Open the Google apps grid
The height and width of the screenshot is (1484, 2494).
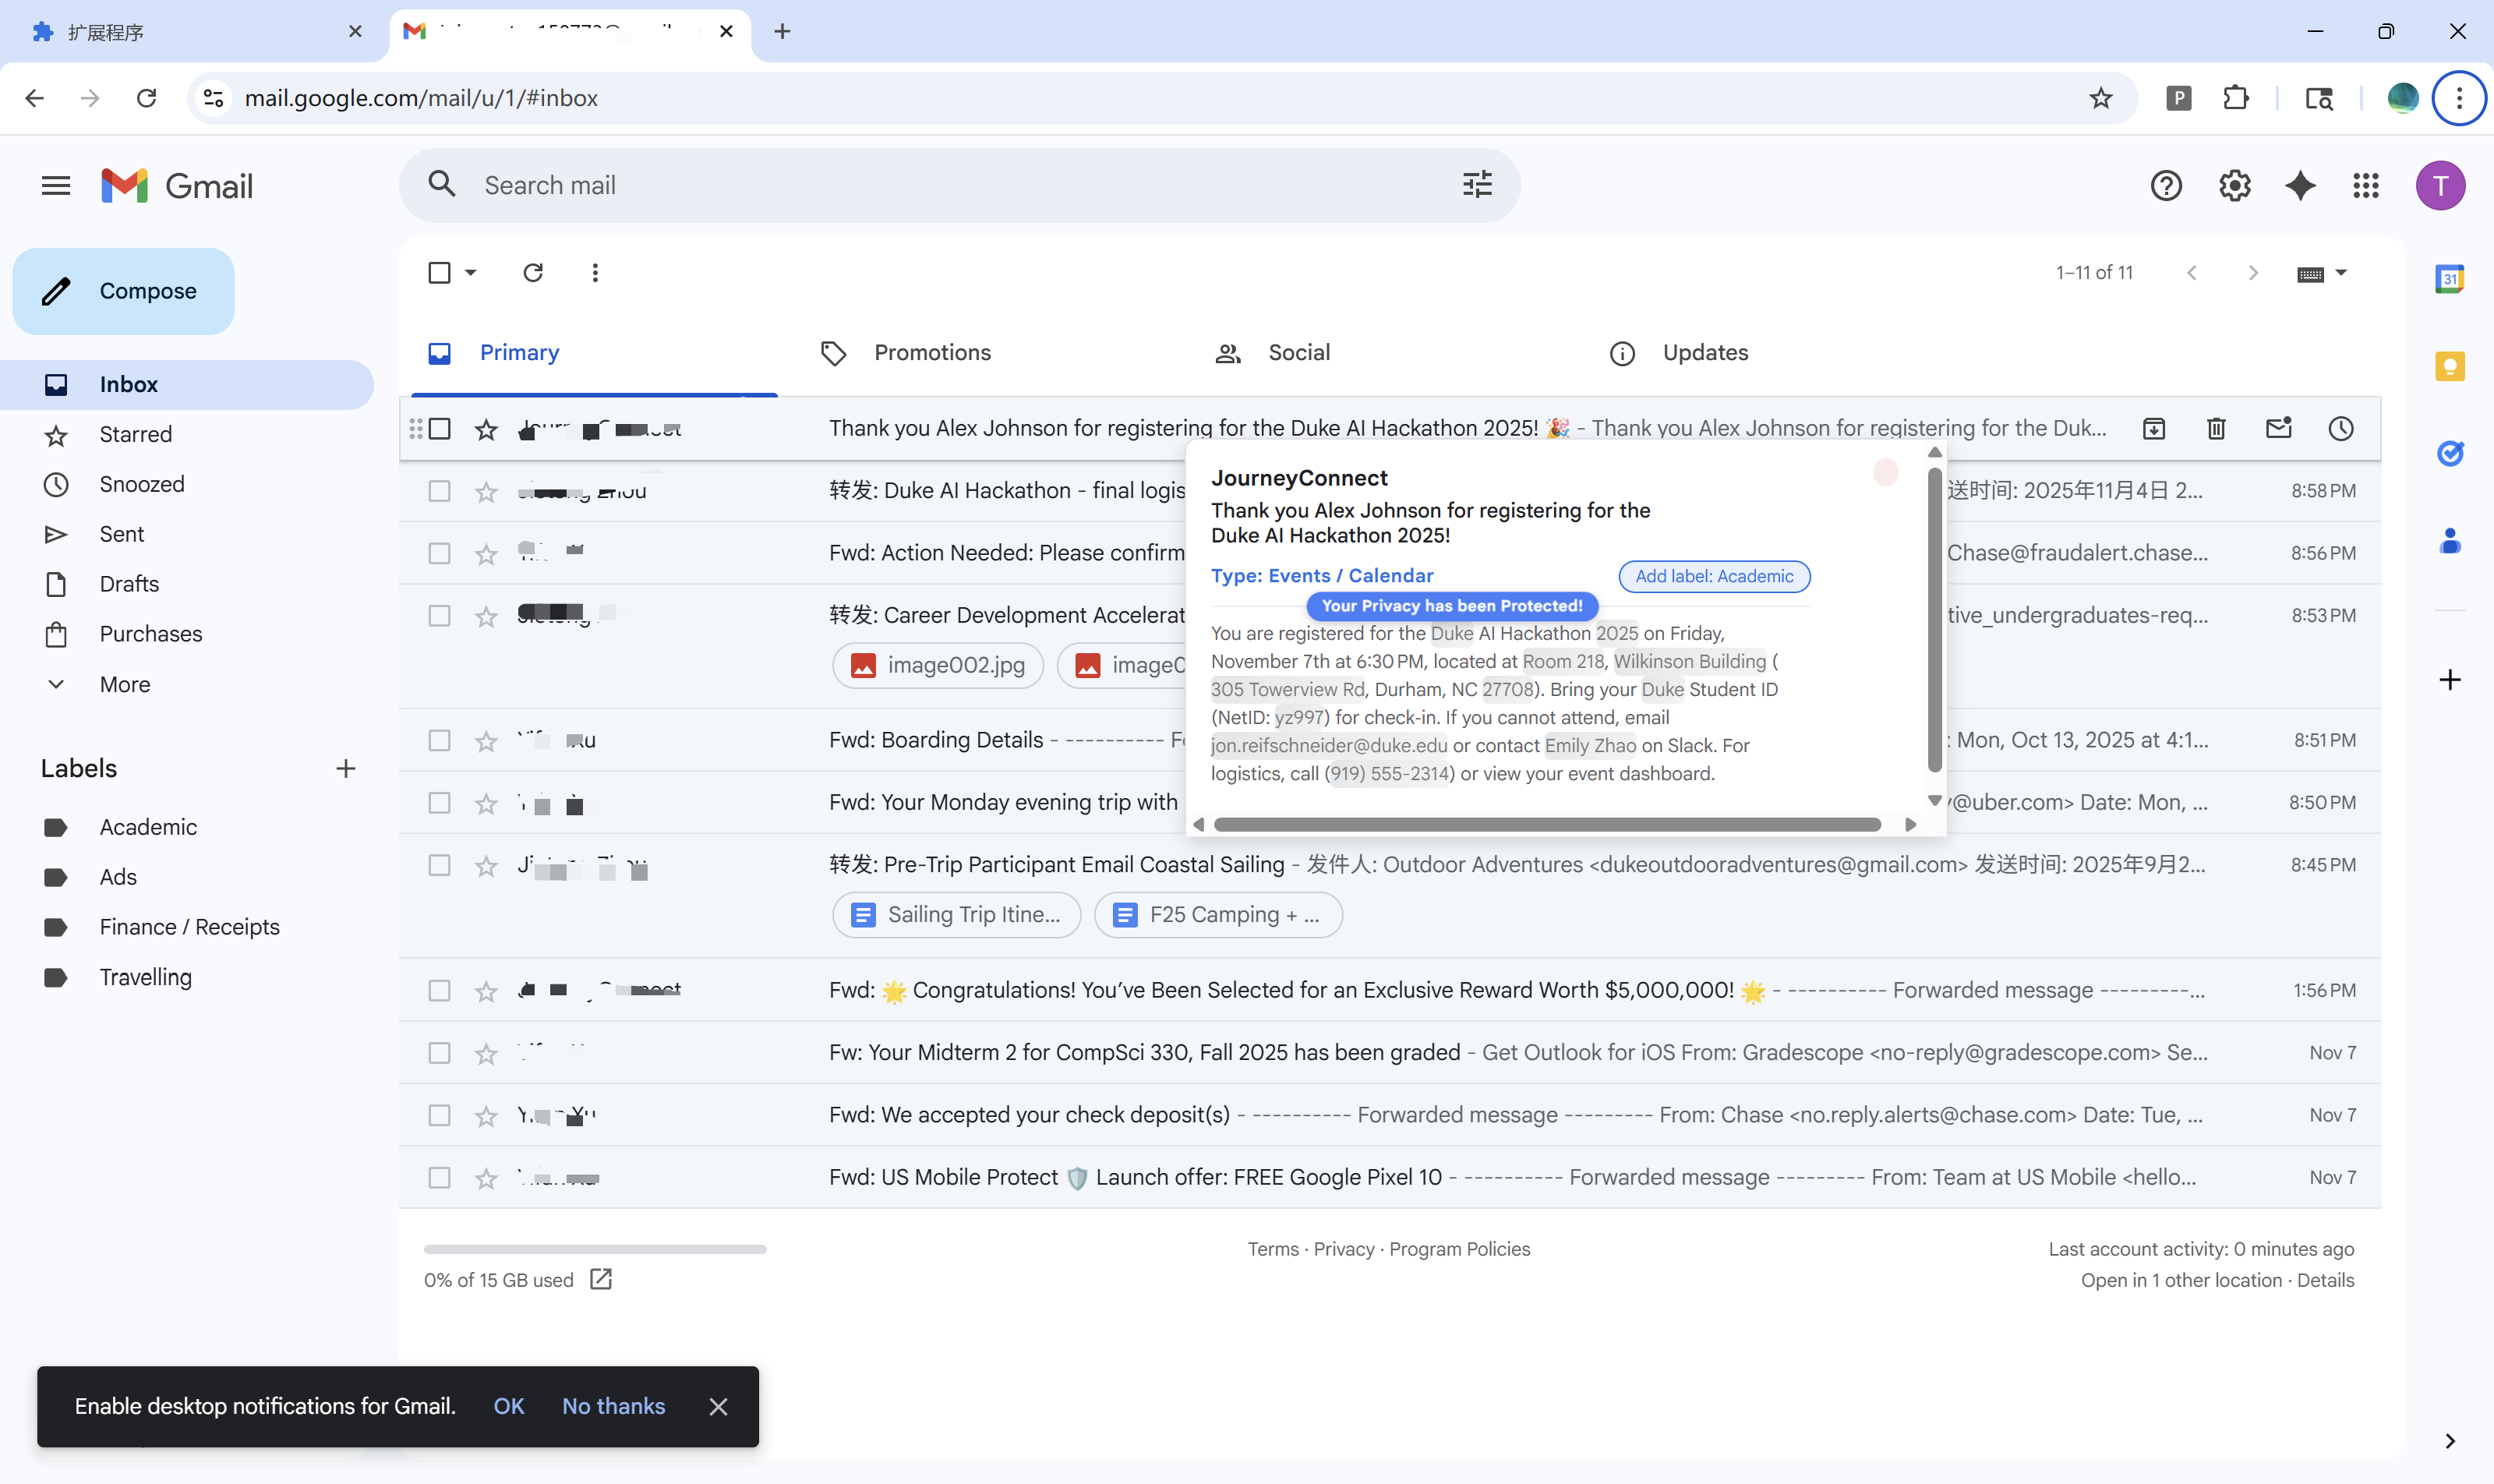(x=2365, y=186)
